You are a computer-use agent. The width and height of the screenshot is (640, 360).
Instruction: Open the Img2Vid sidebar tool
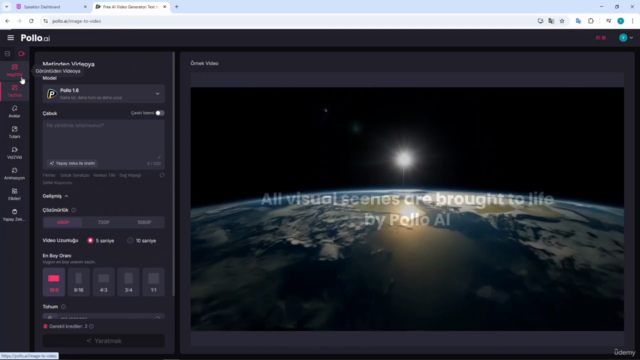(x=15, y=70)
